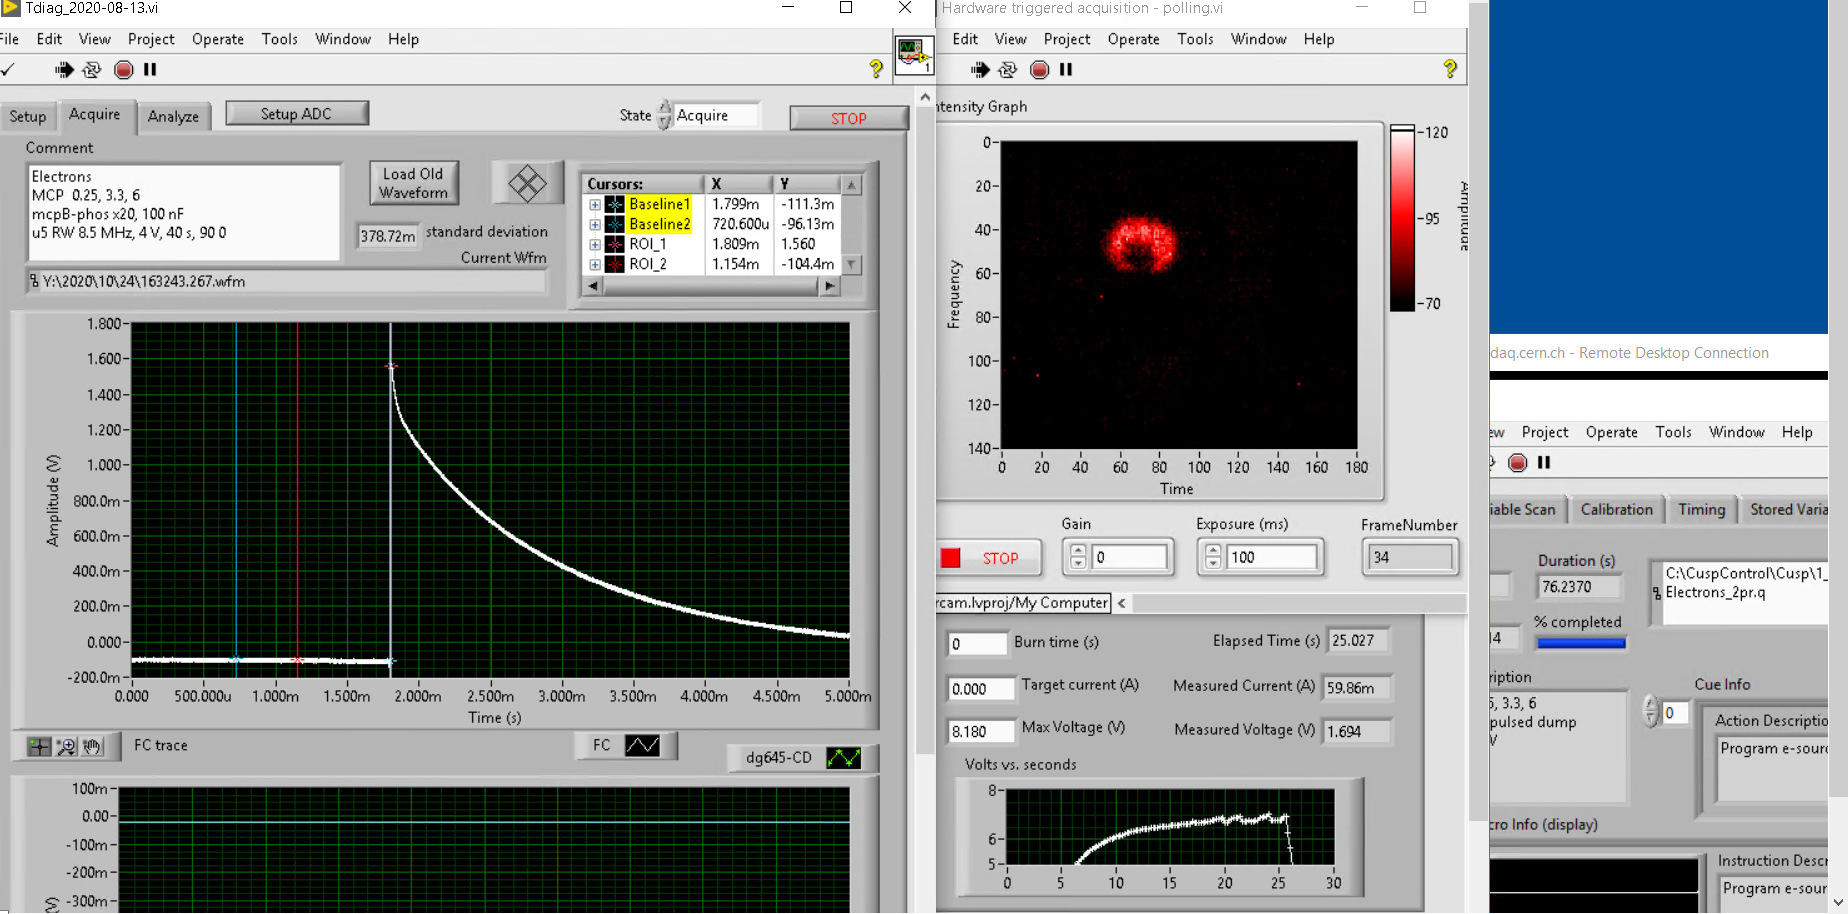Toggle the dg645-CD plot legend style
1848x914 pixels.
pyautogui.click(x=843, y=758)
